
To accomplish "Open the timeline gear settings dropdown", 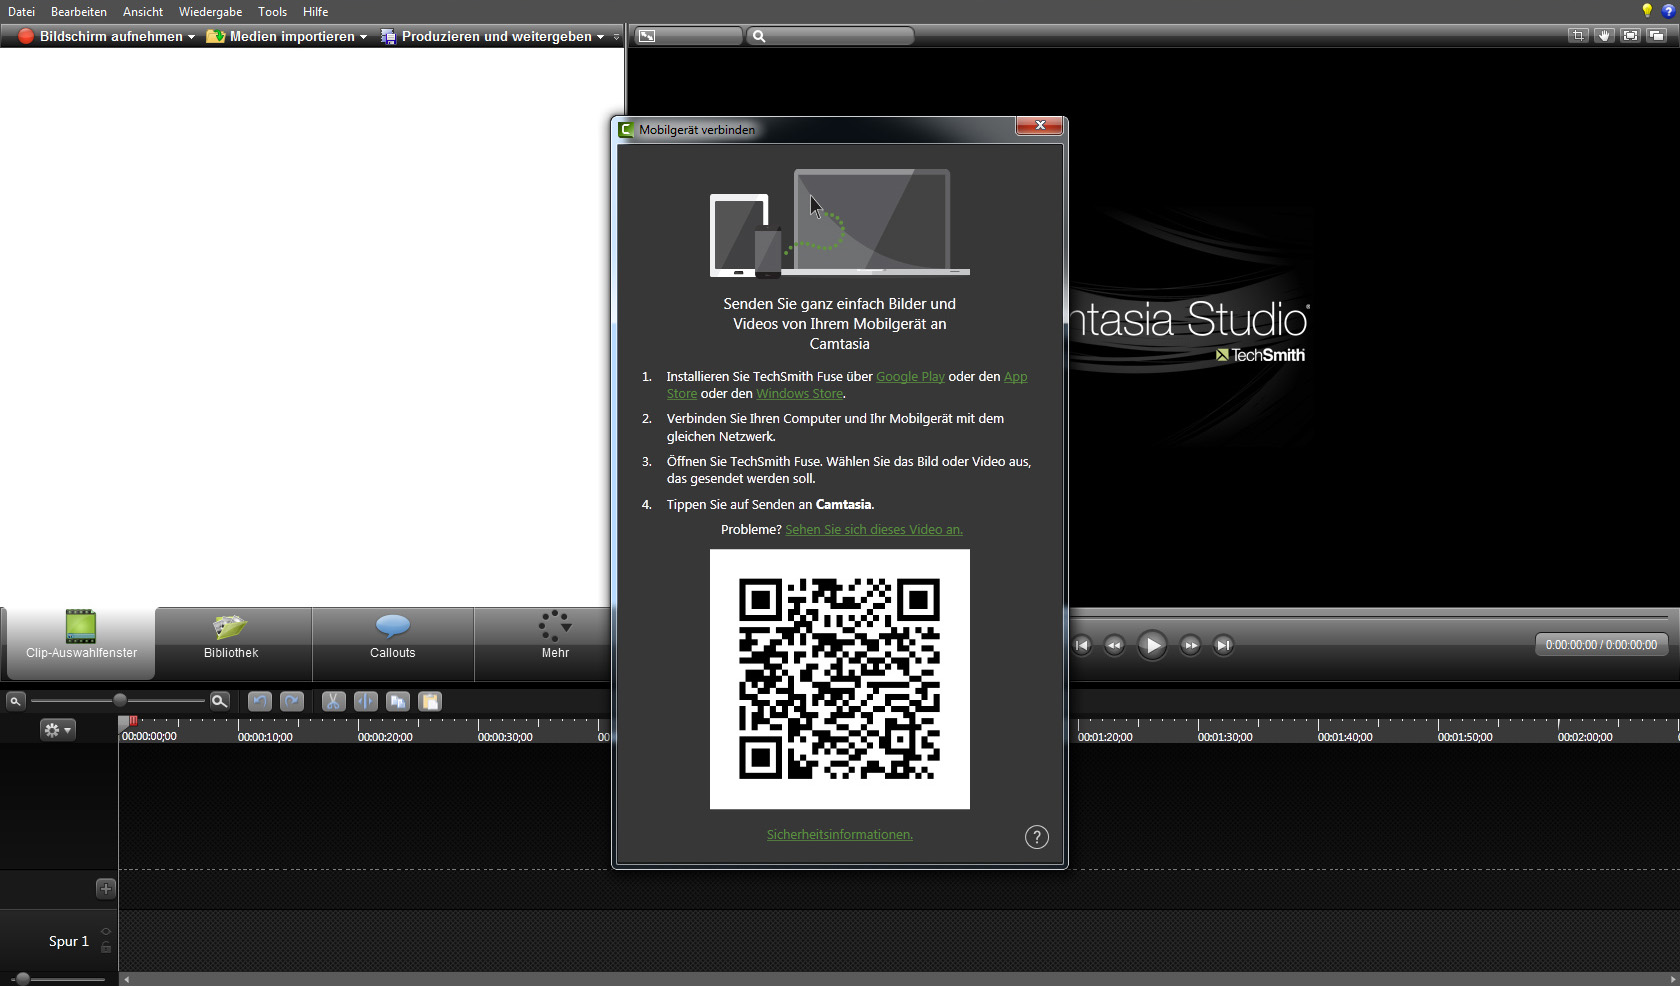I will [57, 730].
